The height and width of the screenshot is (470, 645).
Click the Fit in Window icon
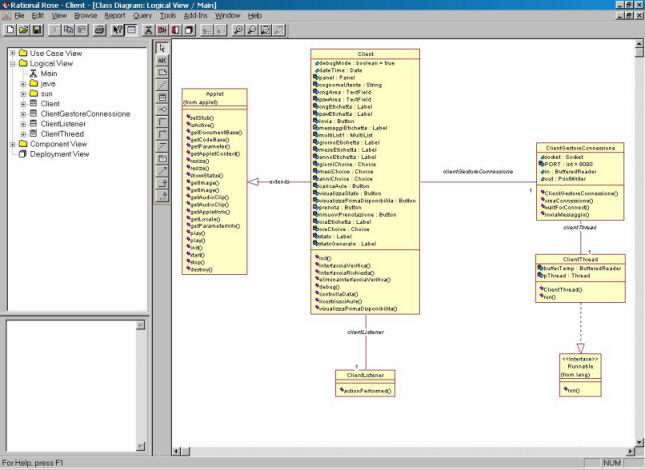tap(265, 30)
